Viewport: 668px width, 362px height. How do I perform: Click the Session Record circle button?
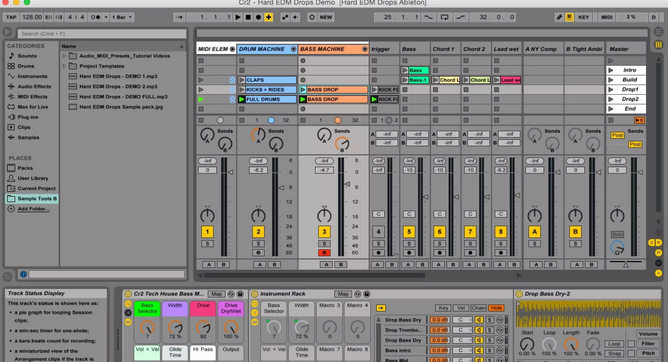pos(312,17)
